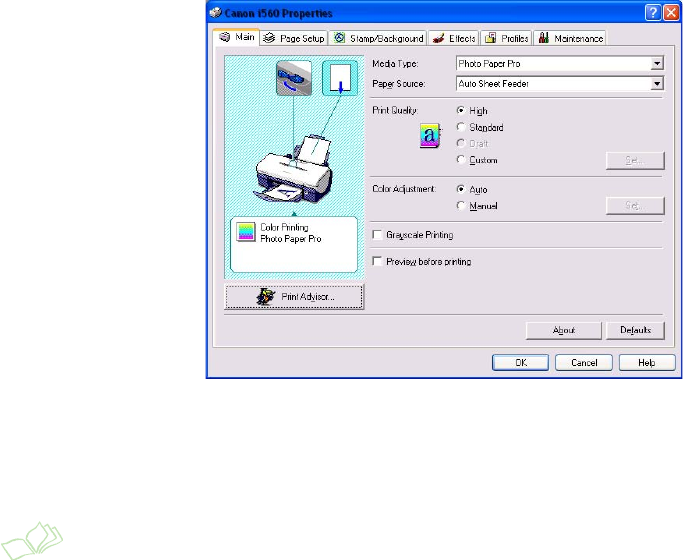Click the color printing rainbow icon
Viewport: 683px width, 560px height.
(246, 232)
